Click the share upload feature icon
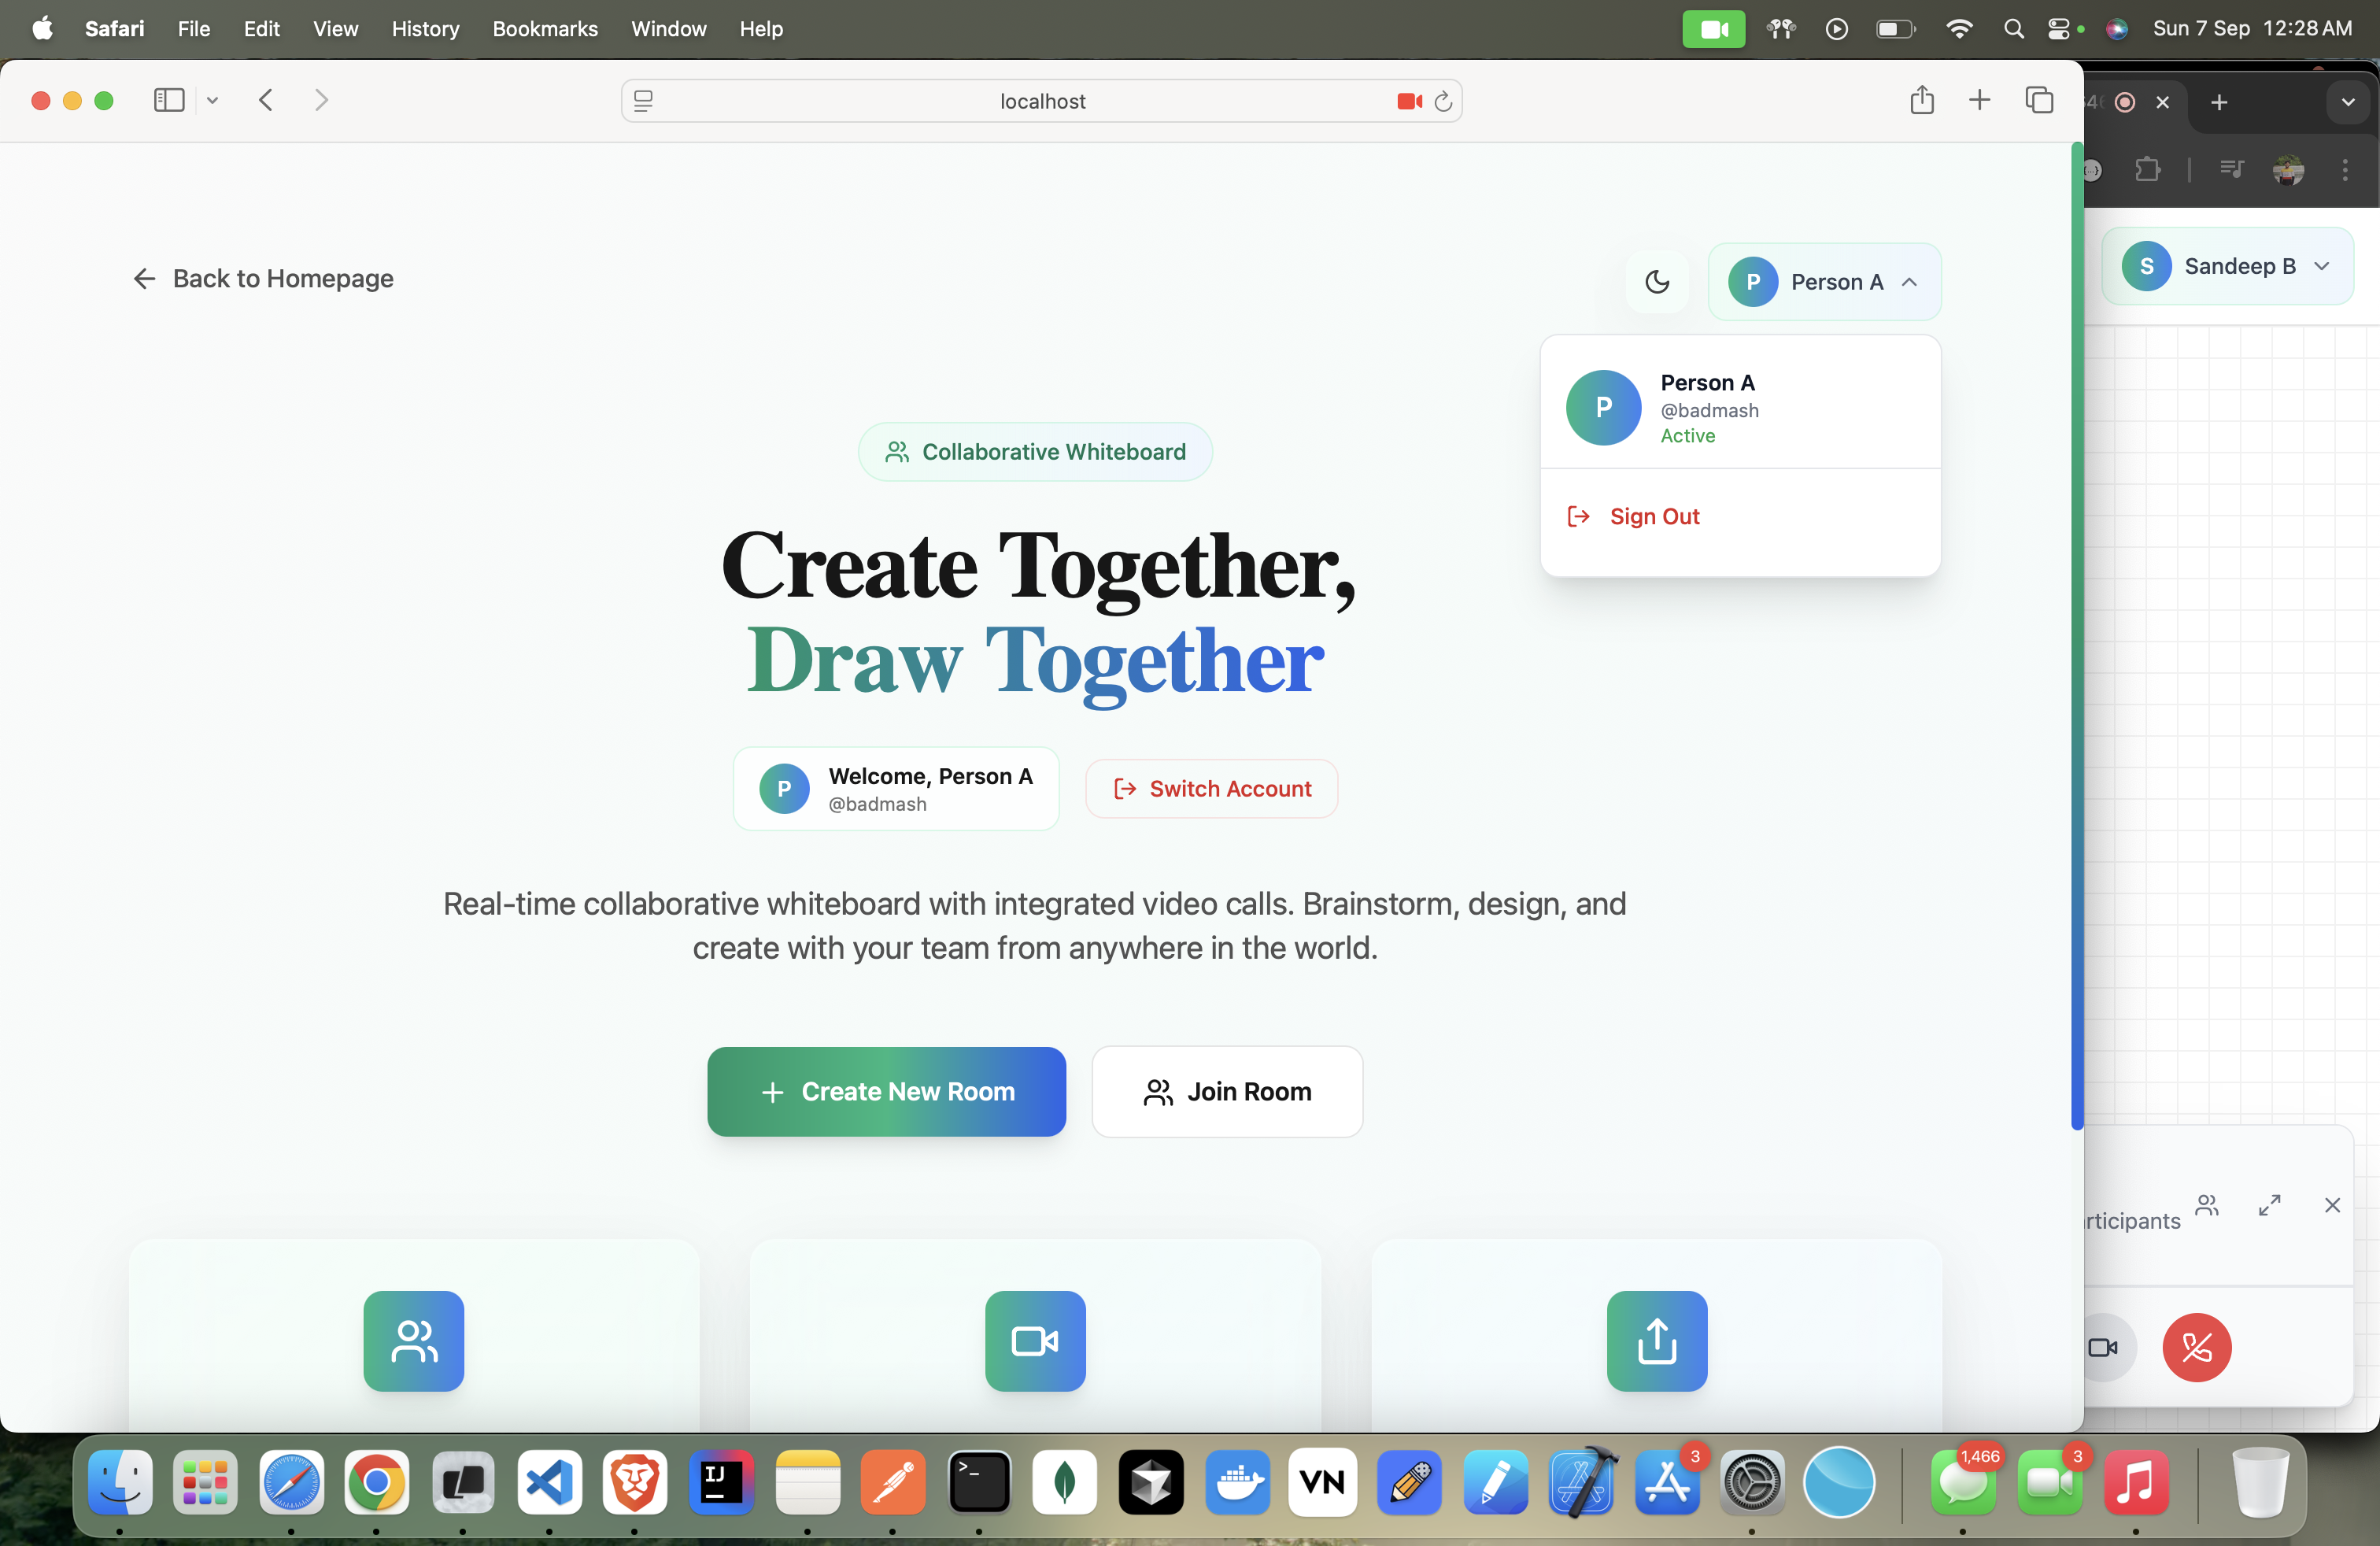The image size is (2380, 1546). (1656, 1340)
